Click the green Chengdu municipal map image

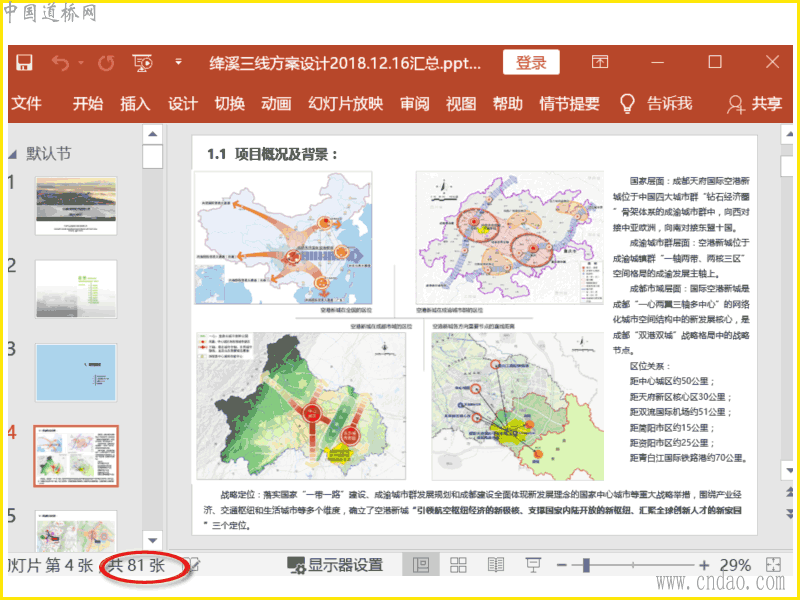tap(301, 406)
